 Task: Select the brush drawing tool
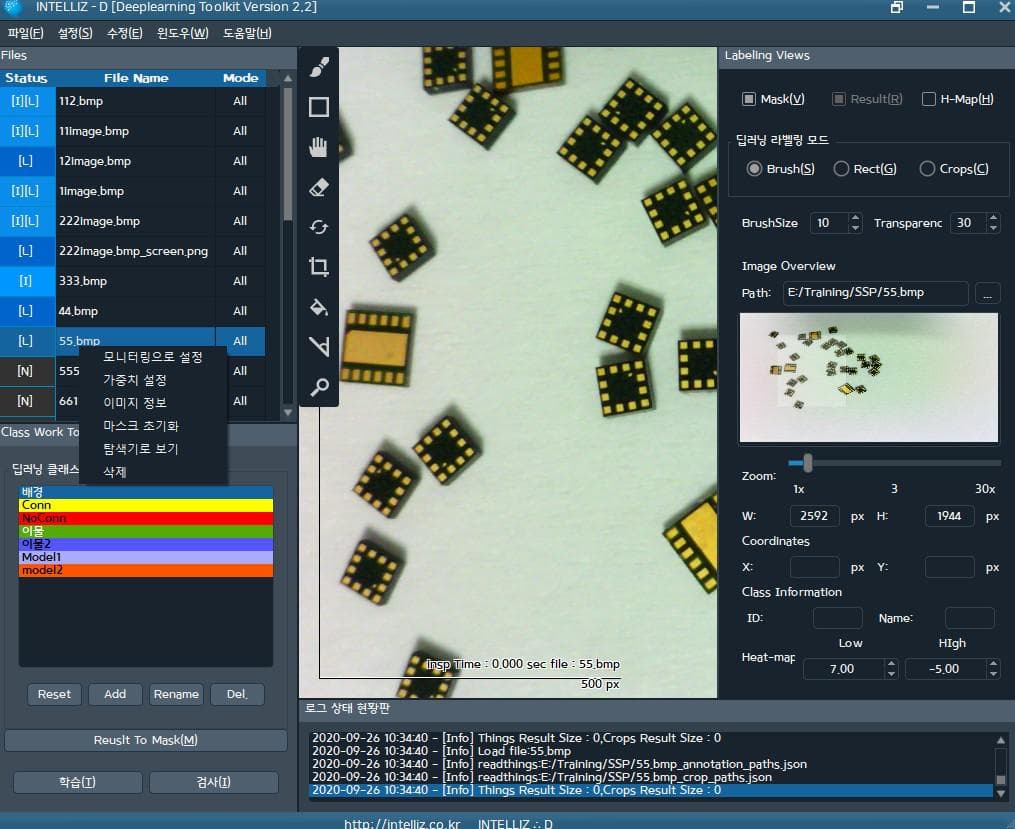[318, 67]
